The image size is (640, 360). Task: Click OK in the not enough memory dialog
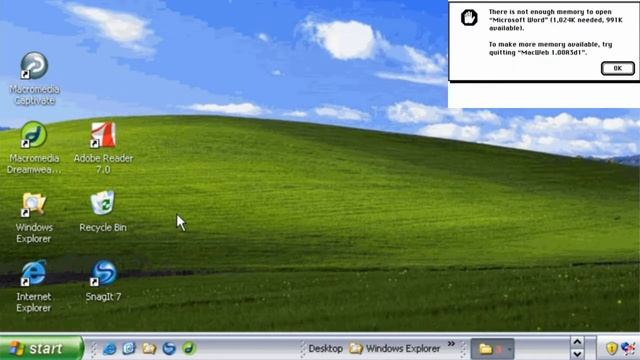[x=618, y=68]
